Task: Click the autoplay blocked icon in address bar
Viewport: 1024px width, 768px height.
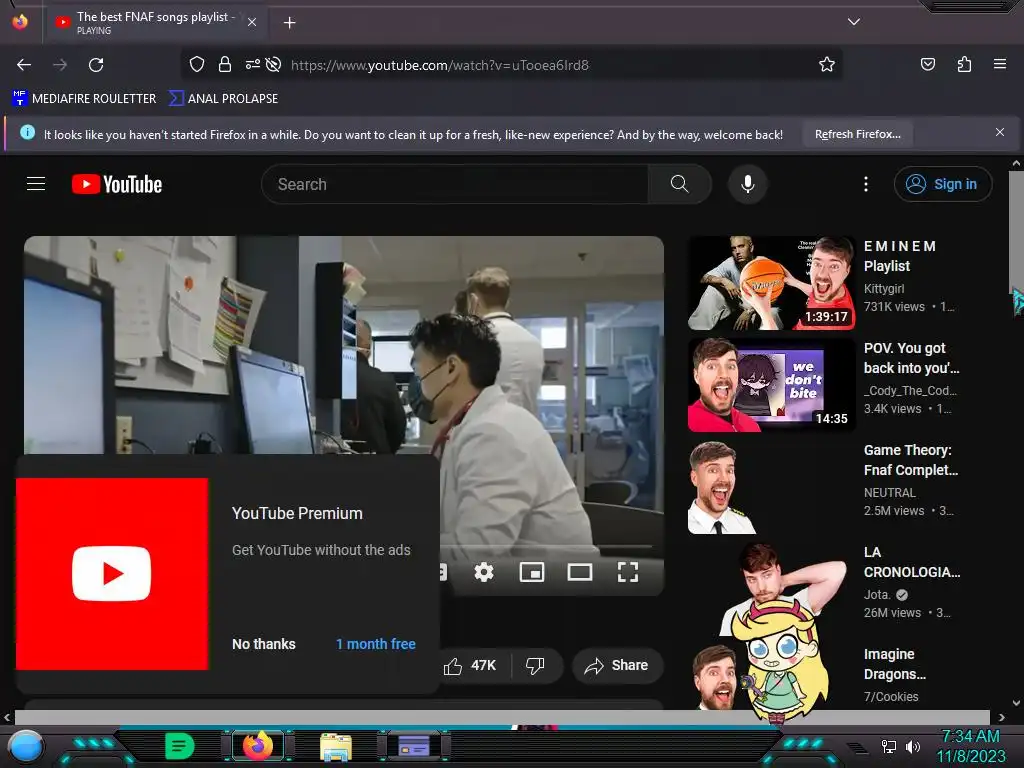Action: click(x=274, y=64)
